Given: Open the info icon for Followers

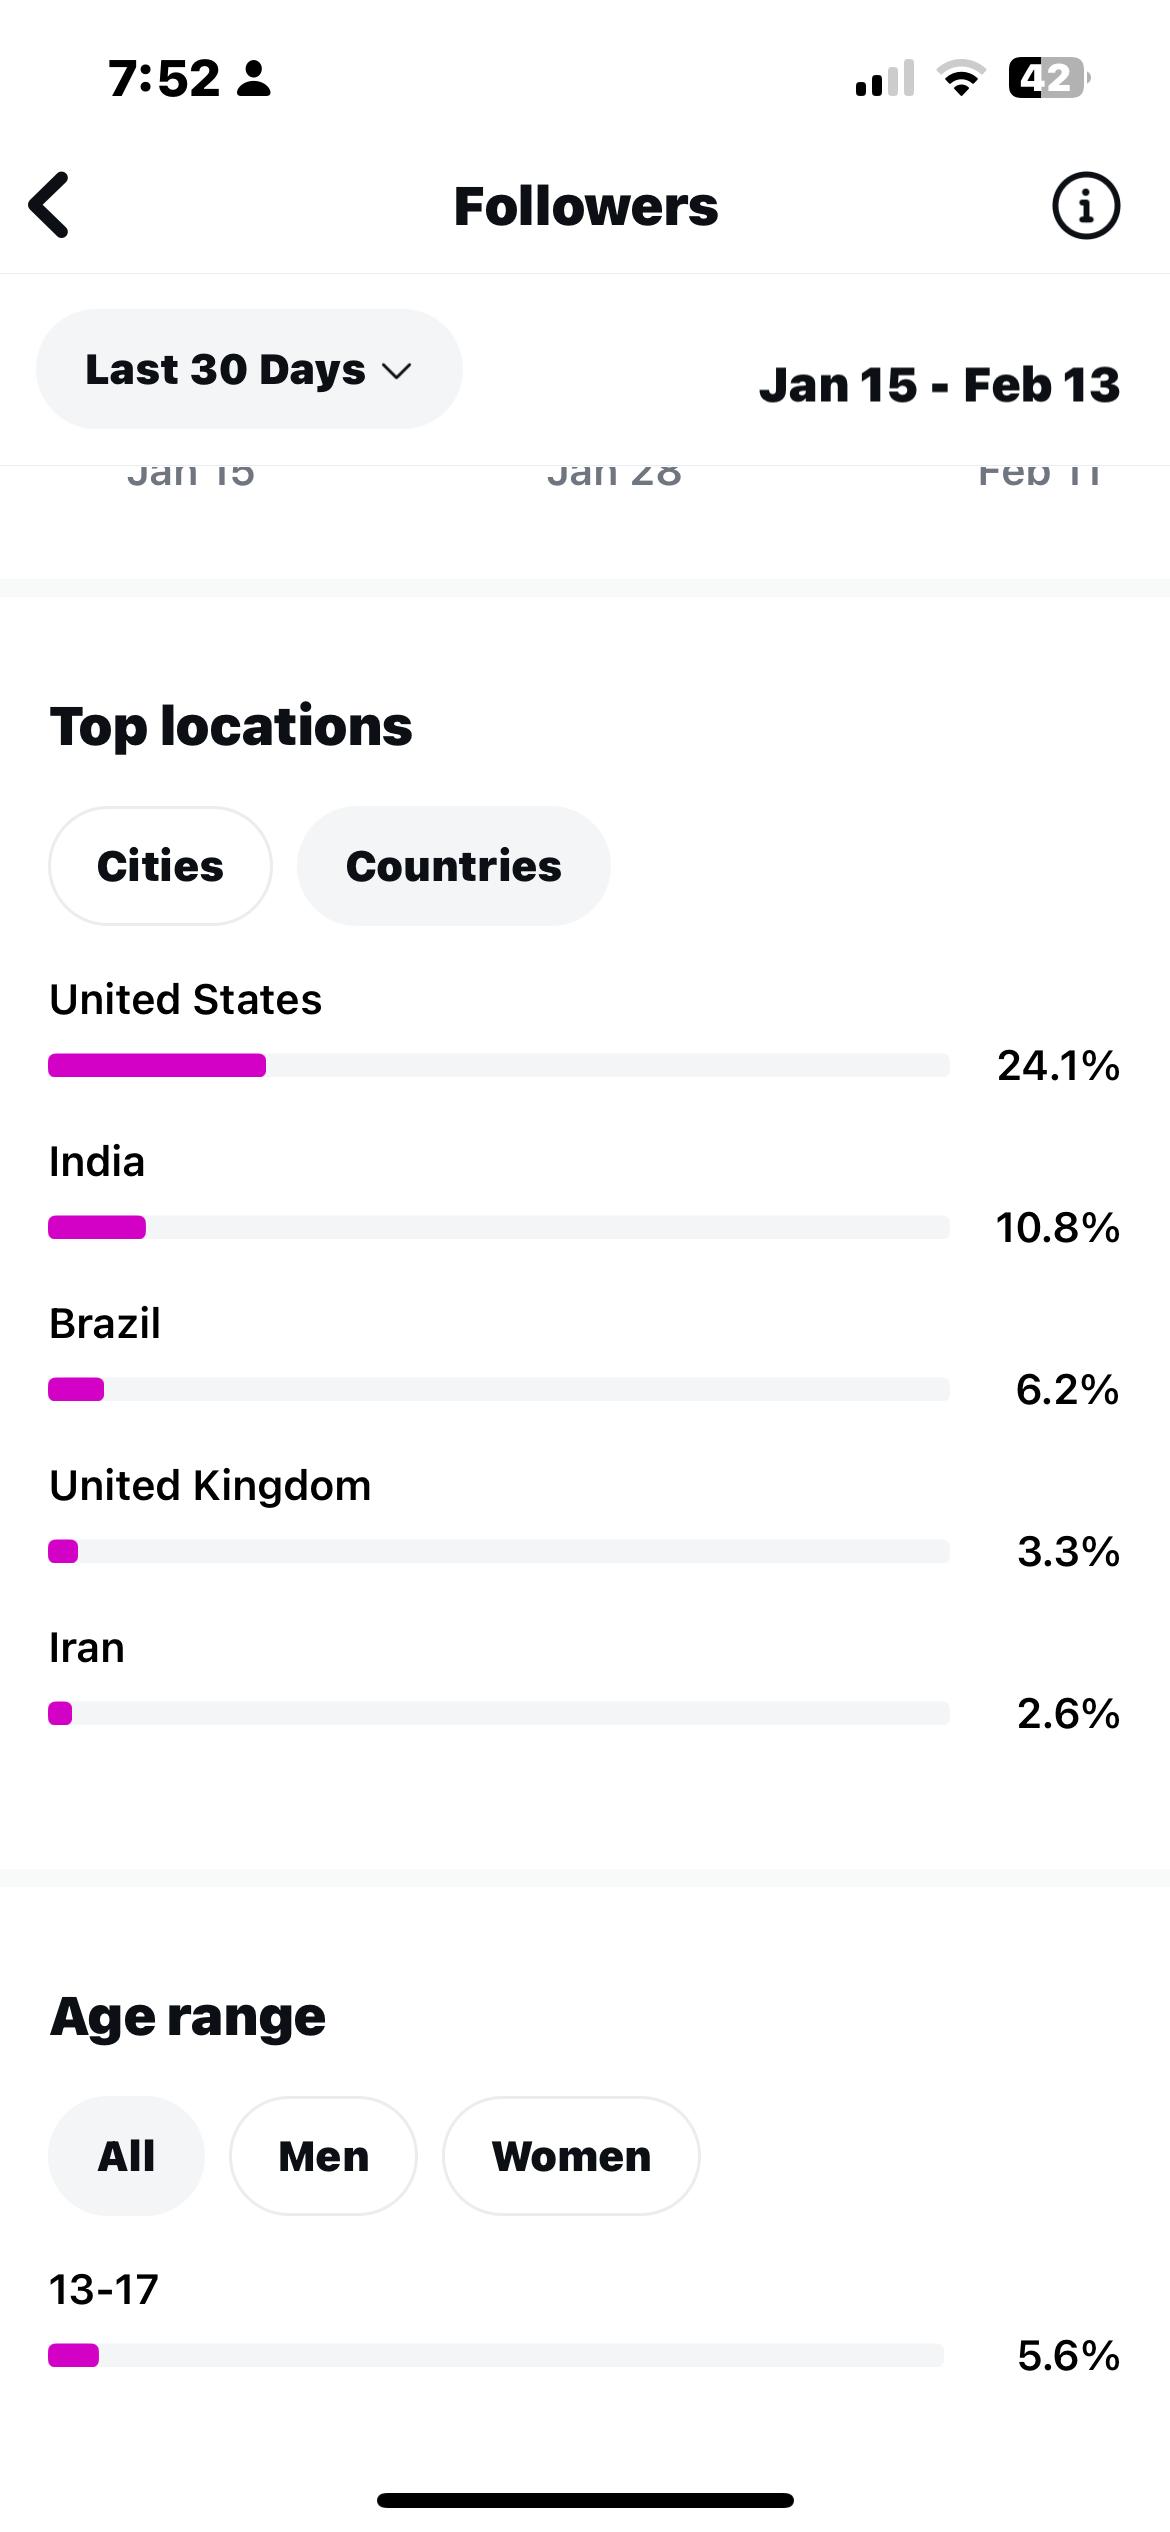Looking at the screenshot, I should 1085,206.
